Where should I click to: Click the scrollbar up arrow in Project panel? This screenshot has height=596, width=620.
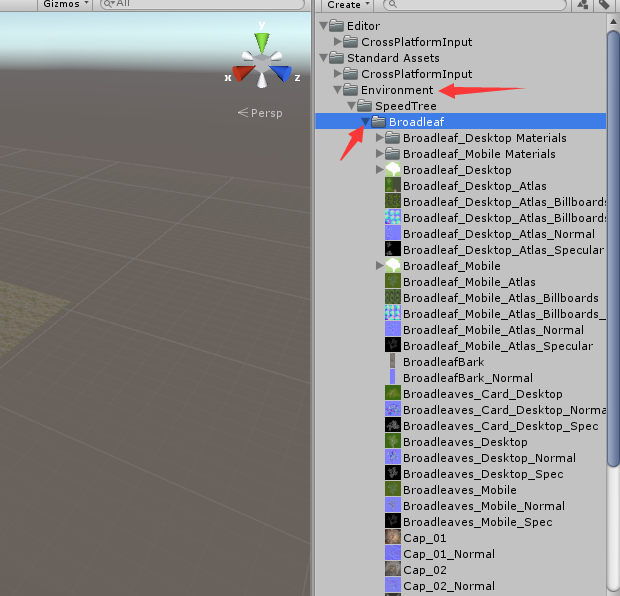614,21
